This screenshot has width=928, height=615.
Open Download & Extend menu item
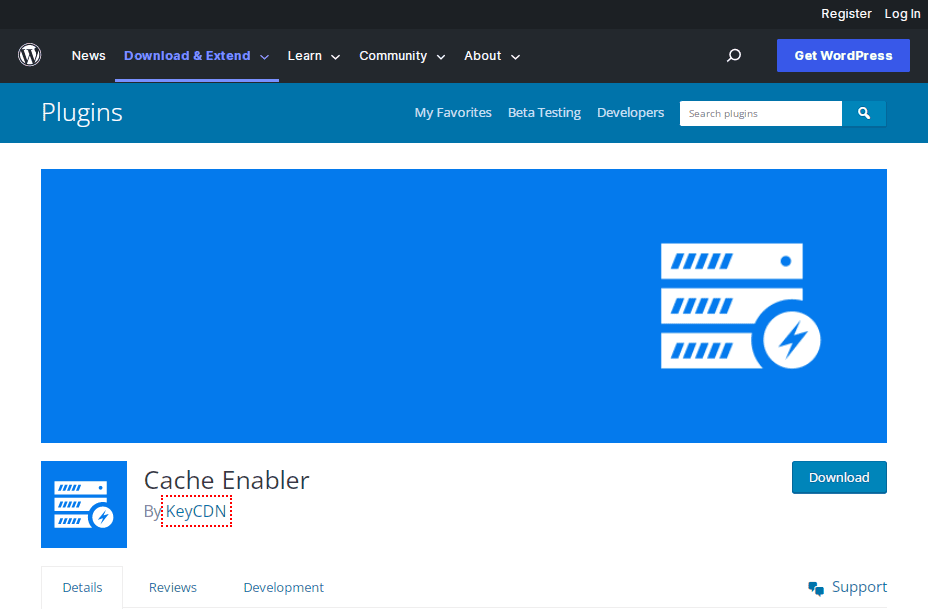point(187,56)
